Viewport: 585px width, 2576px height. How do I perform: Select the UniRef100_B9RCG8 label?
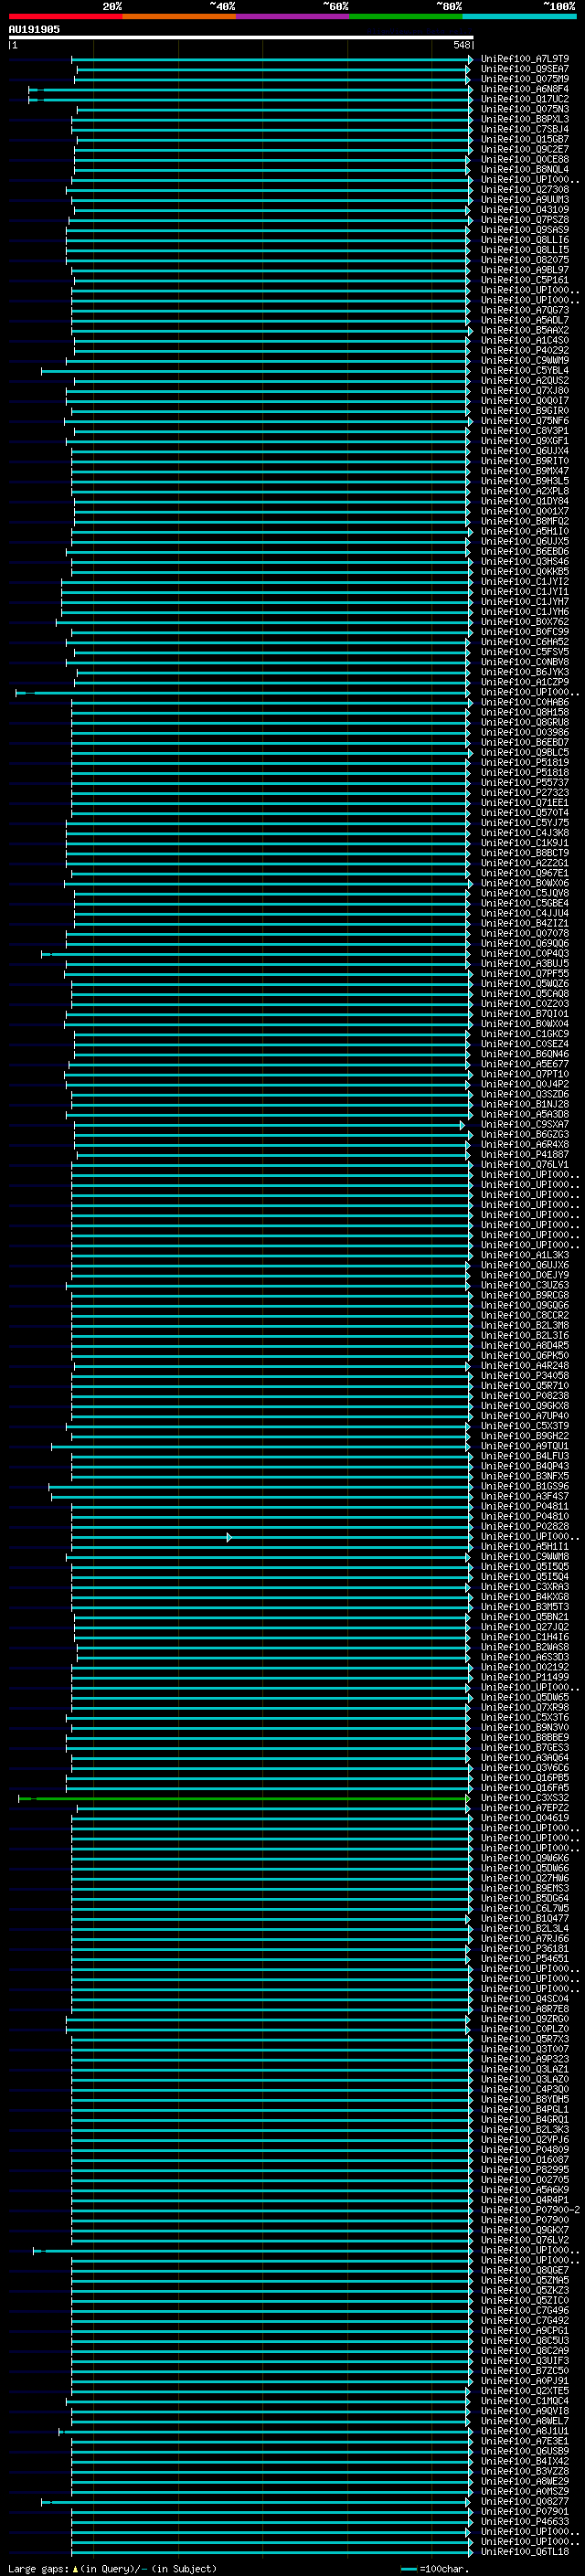click(525, 1296)
